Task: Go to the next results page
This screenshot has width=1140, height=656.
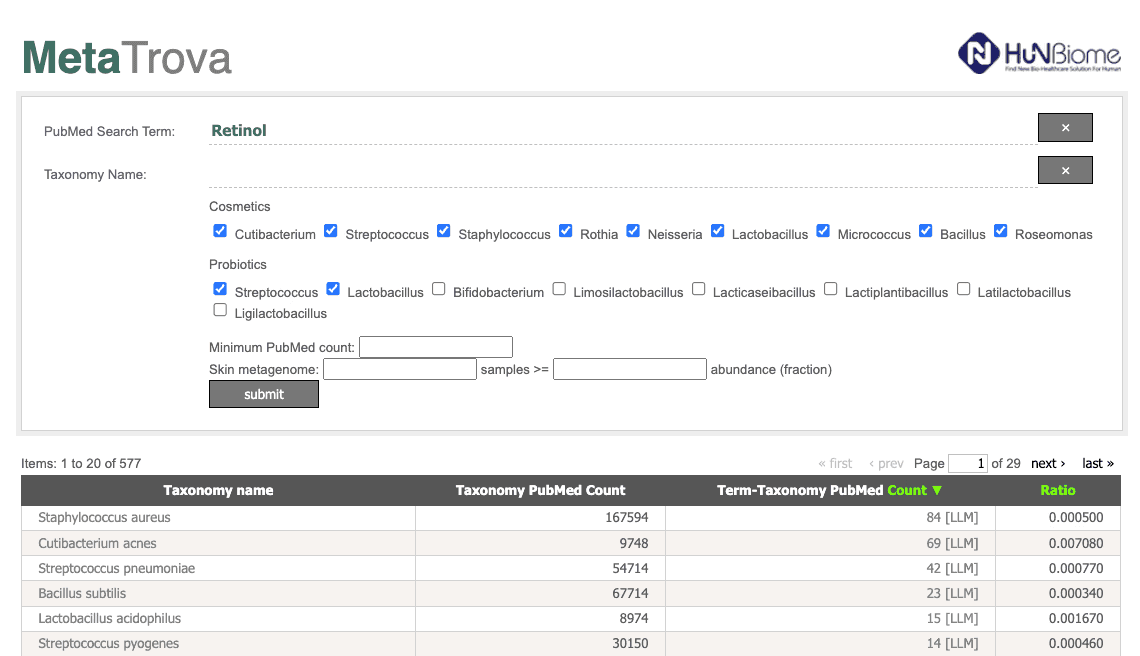Action: (1048, 463)
